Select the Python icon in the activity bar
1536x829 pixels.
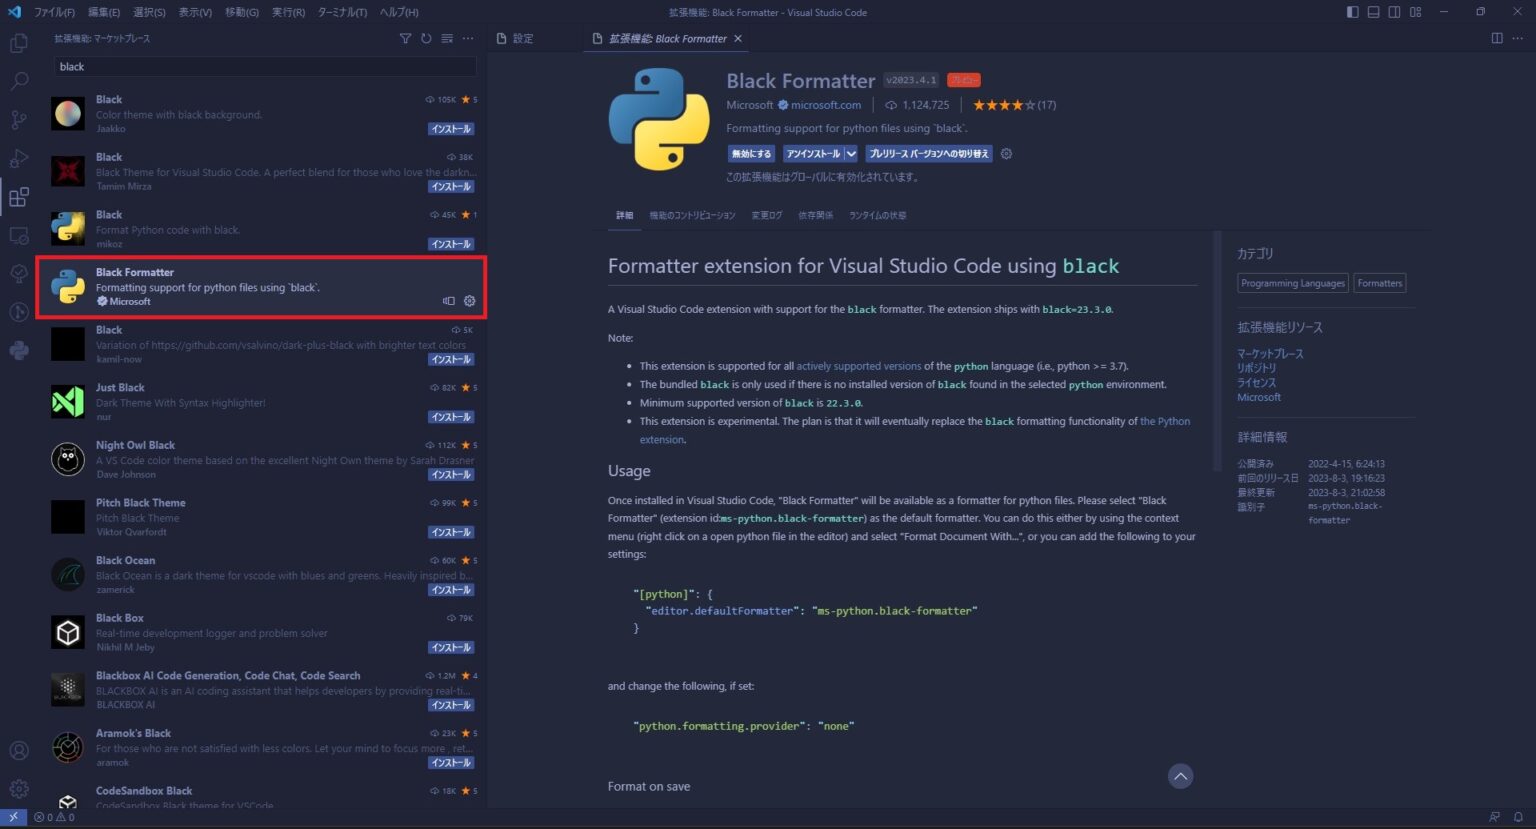click(x=18, y=349)
